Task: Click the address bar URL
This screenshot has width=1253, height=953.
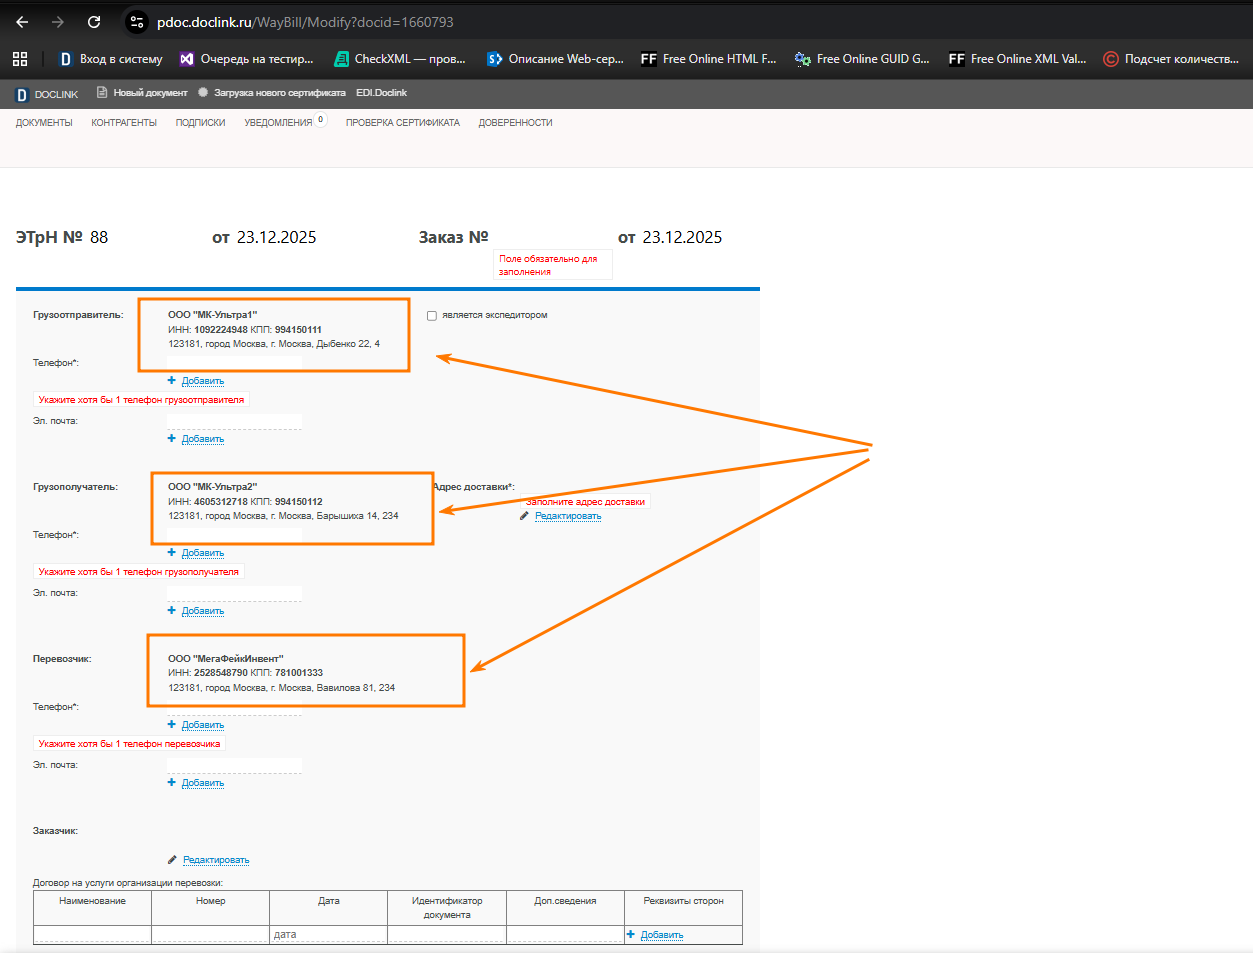Action: click(x=305, y=22)
